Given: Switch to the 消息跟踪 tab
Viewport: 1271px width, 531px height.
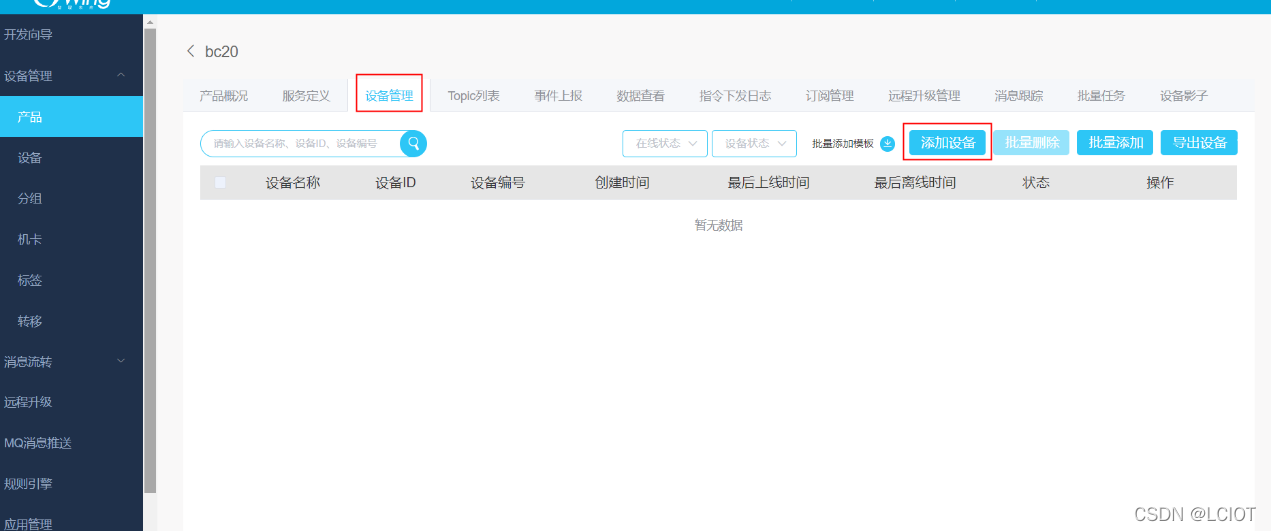Looking at the screenshot, I should click(x=1019, y=96).
